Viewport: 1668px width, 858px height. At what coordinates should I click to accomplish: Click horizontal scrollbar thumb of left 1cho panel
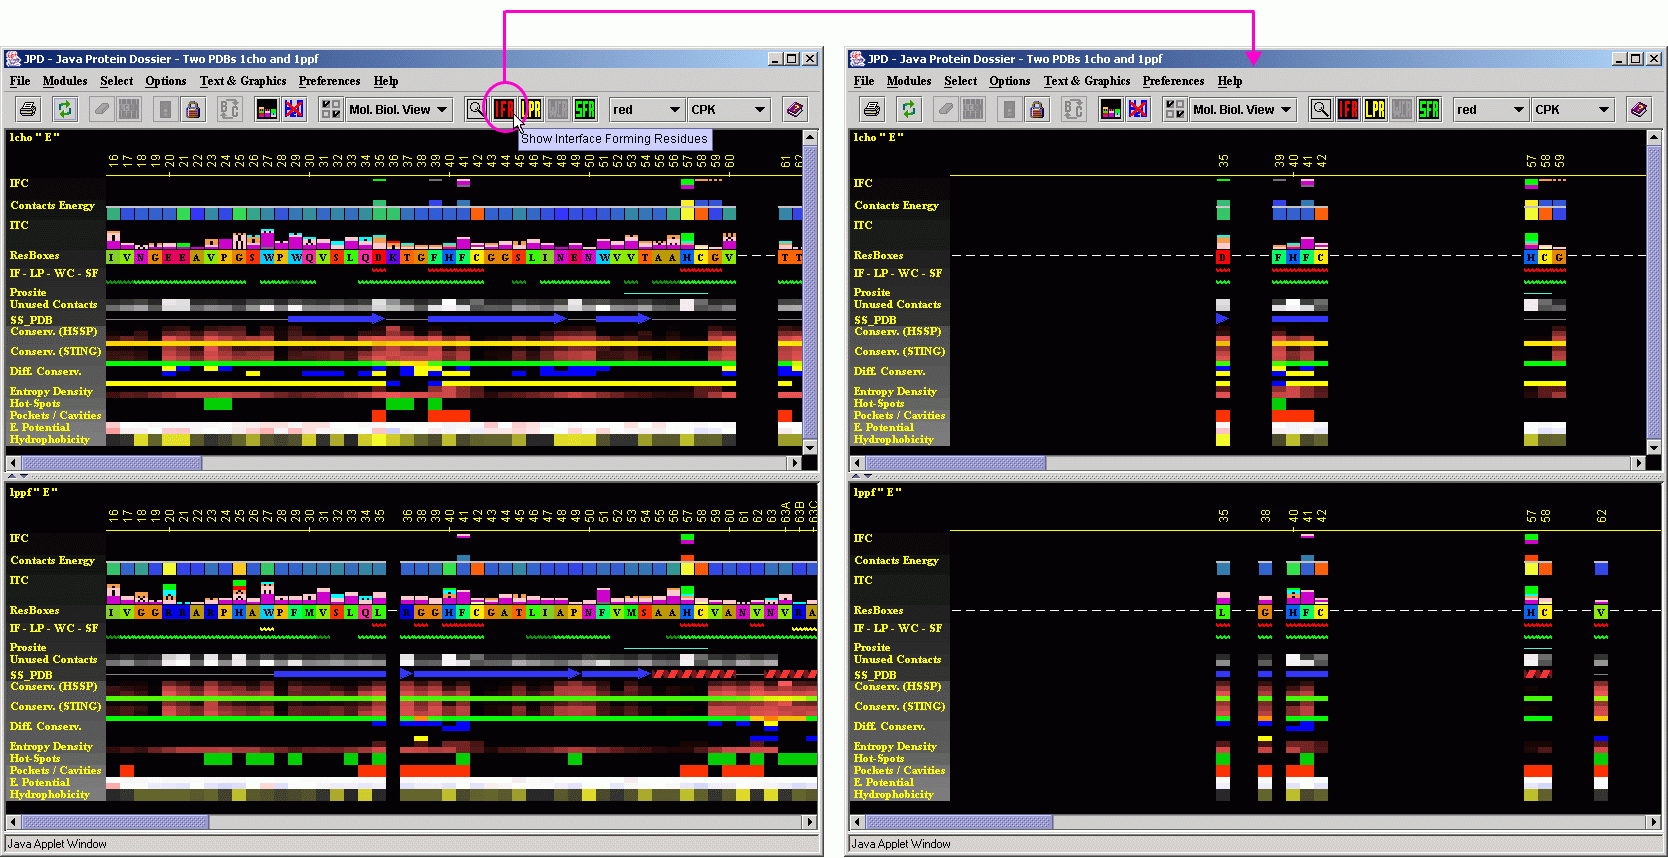click(x=112, y=463)
